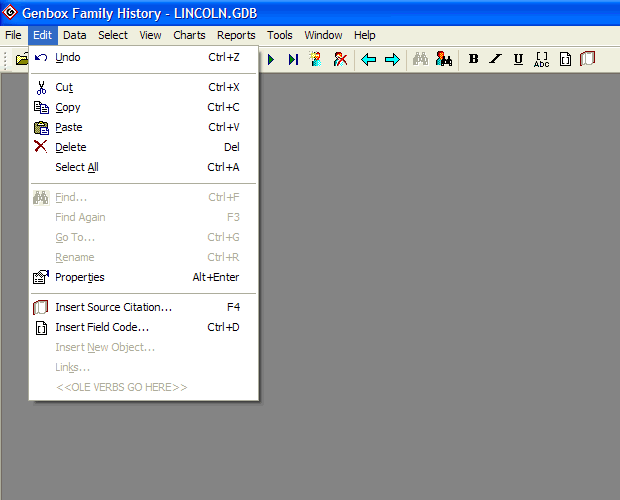Select Insert Field Code menu entry
The height and width of the screenshot is (500, 620).
click(102, 327)
